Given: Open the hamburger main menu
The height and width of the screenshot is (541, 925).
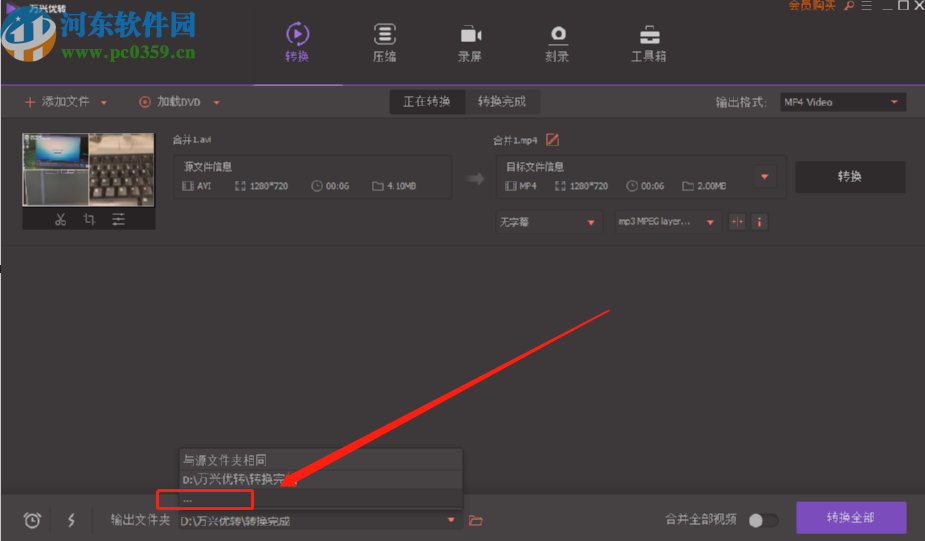Looking at the screenshot, I should click(x=867, y=6).
